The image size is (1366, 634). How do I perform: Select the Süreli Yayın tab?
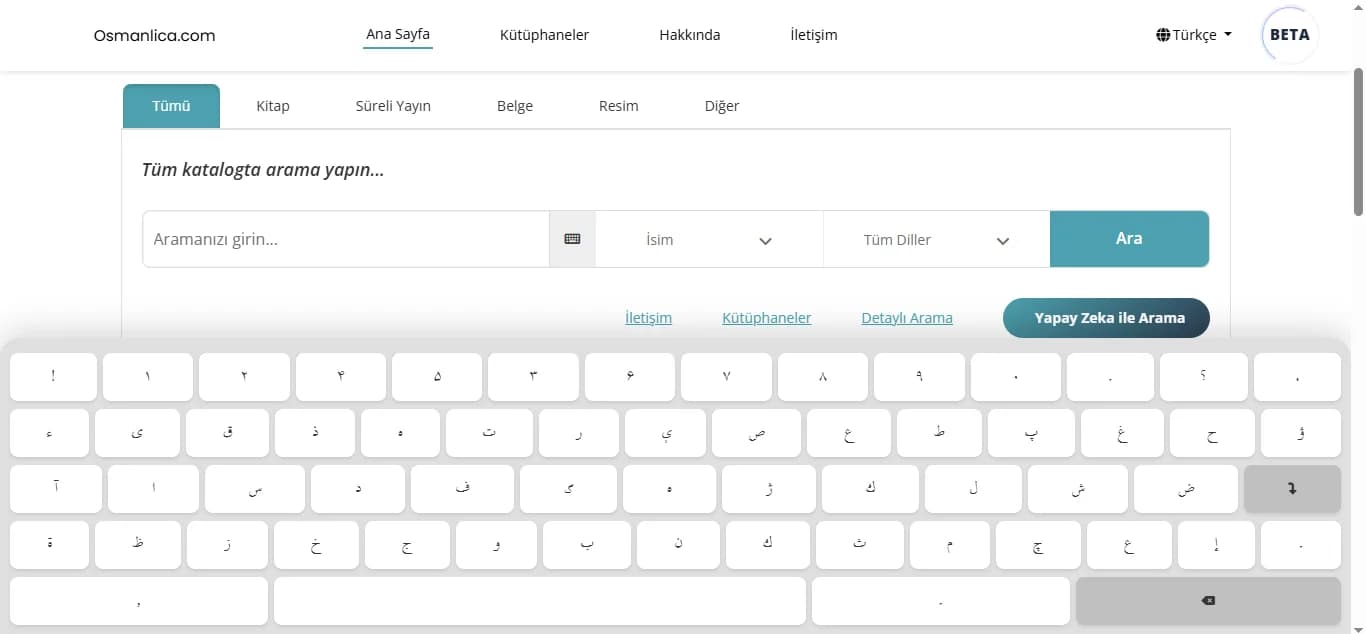(393, 106)
